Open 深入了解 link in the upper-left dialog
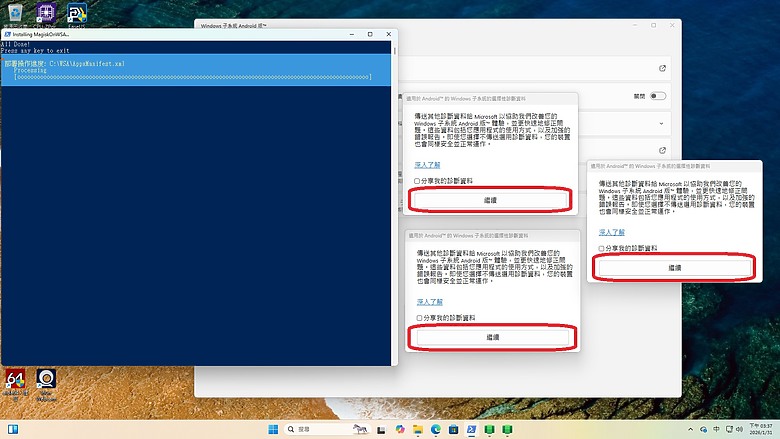This screenshot has width=780, height=439. pyautogui.click(x=427, y=165)
